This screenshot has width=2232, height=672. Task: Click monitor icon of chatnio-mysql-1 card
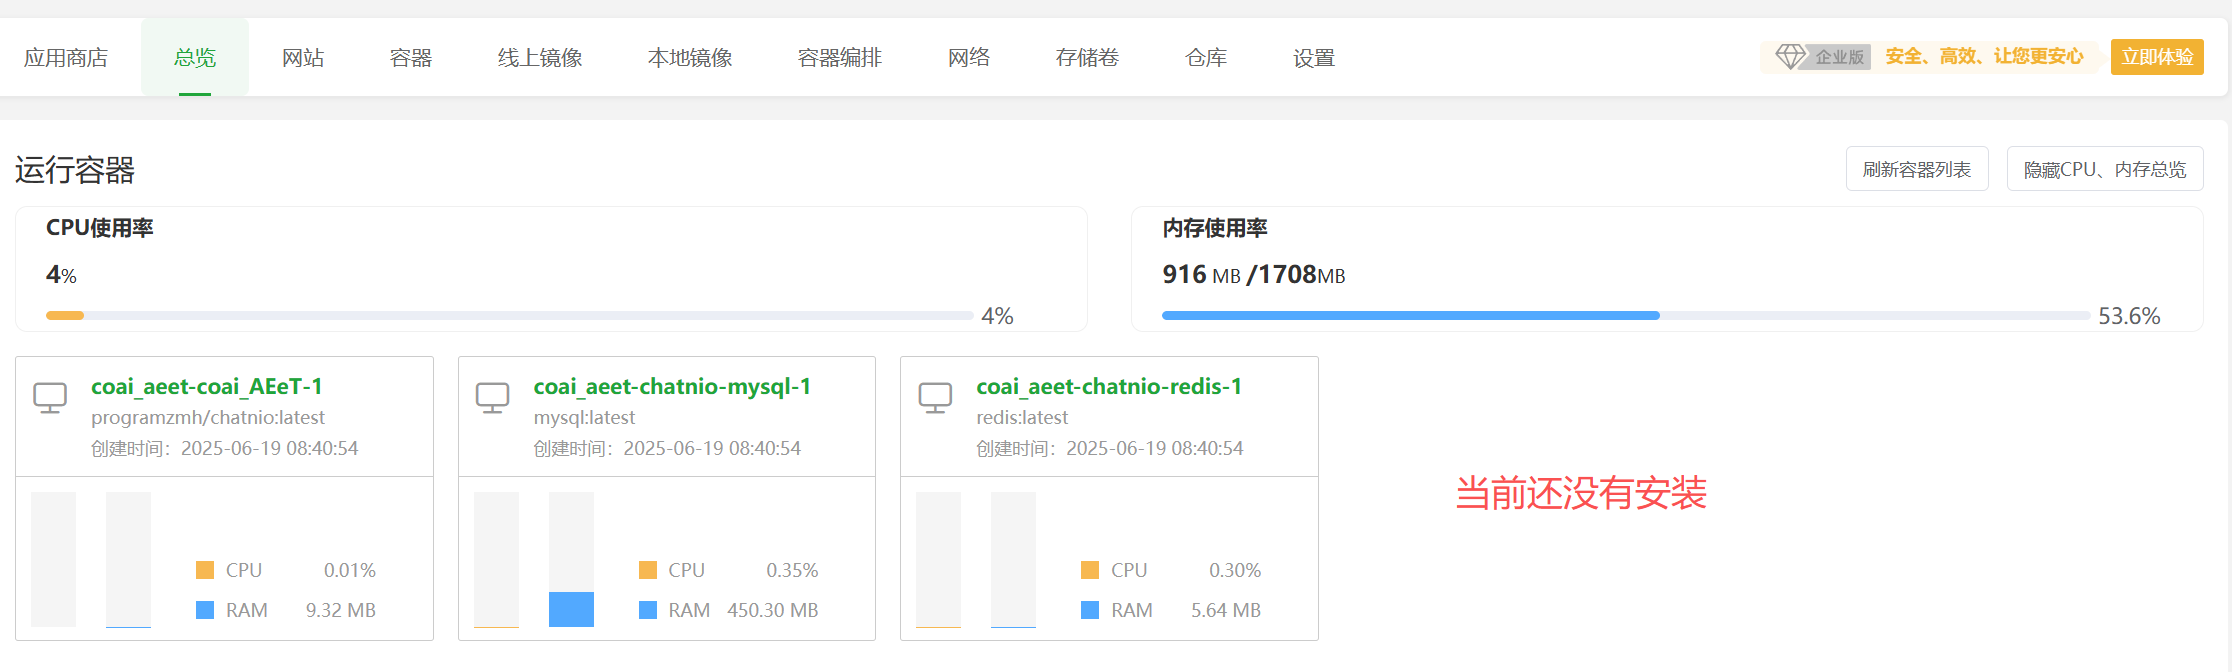pyautogui.click(x=492, y=398)
